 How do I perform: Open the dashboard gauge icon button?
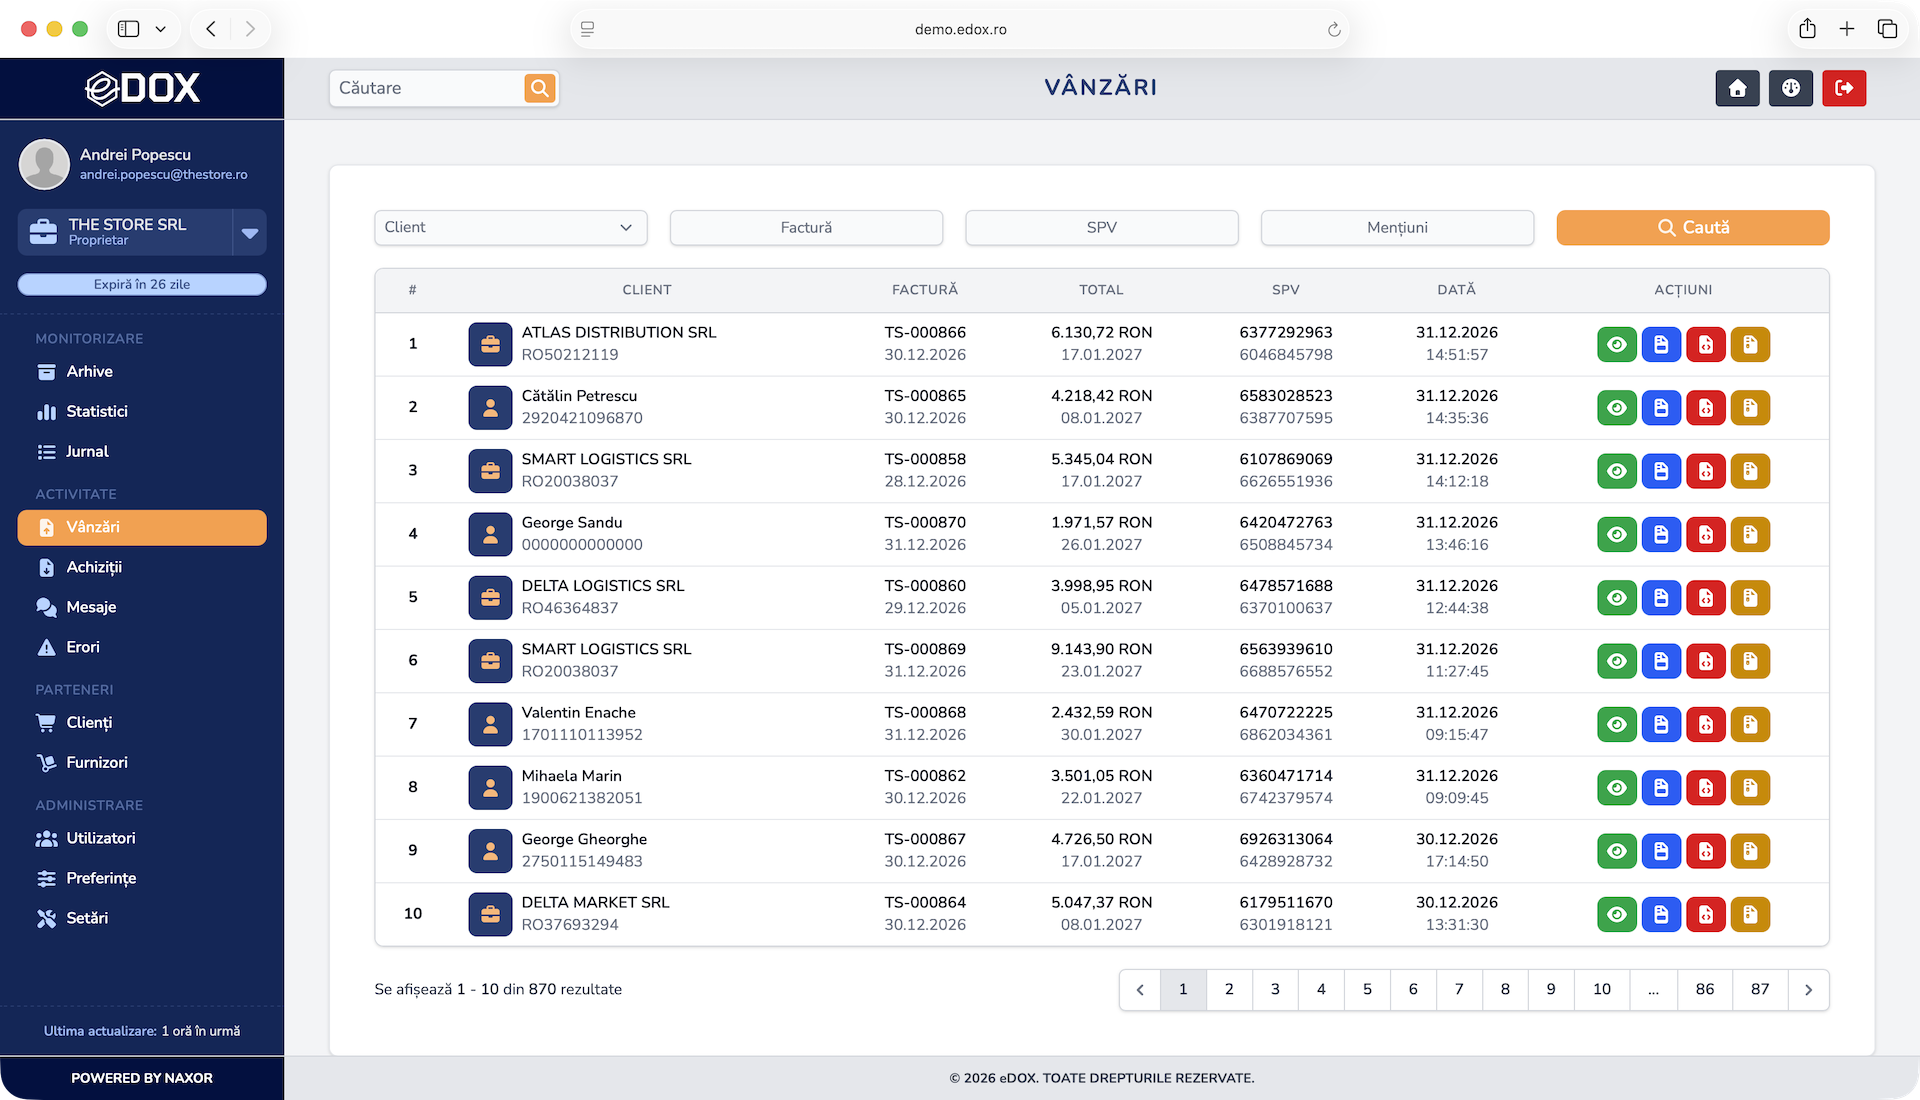click(x=1790, y=88)
